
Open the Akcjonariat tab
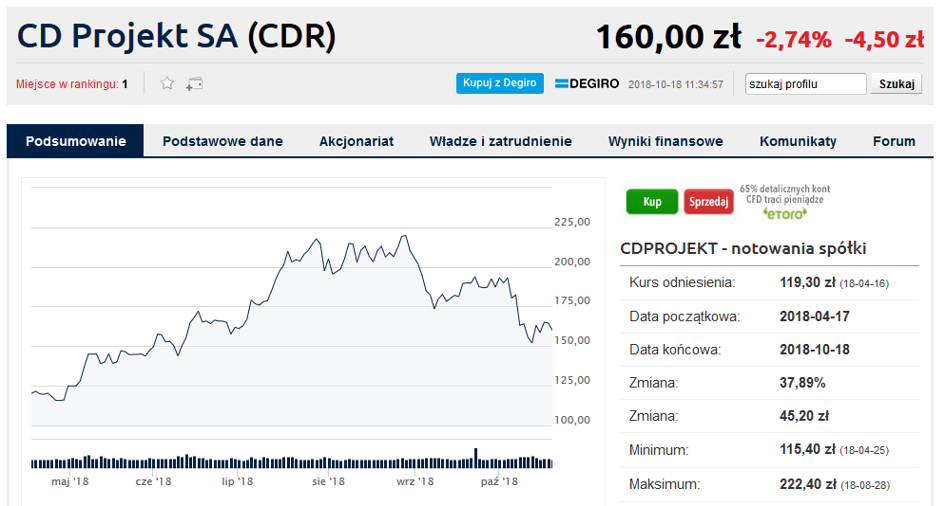356,141
